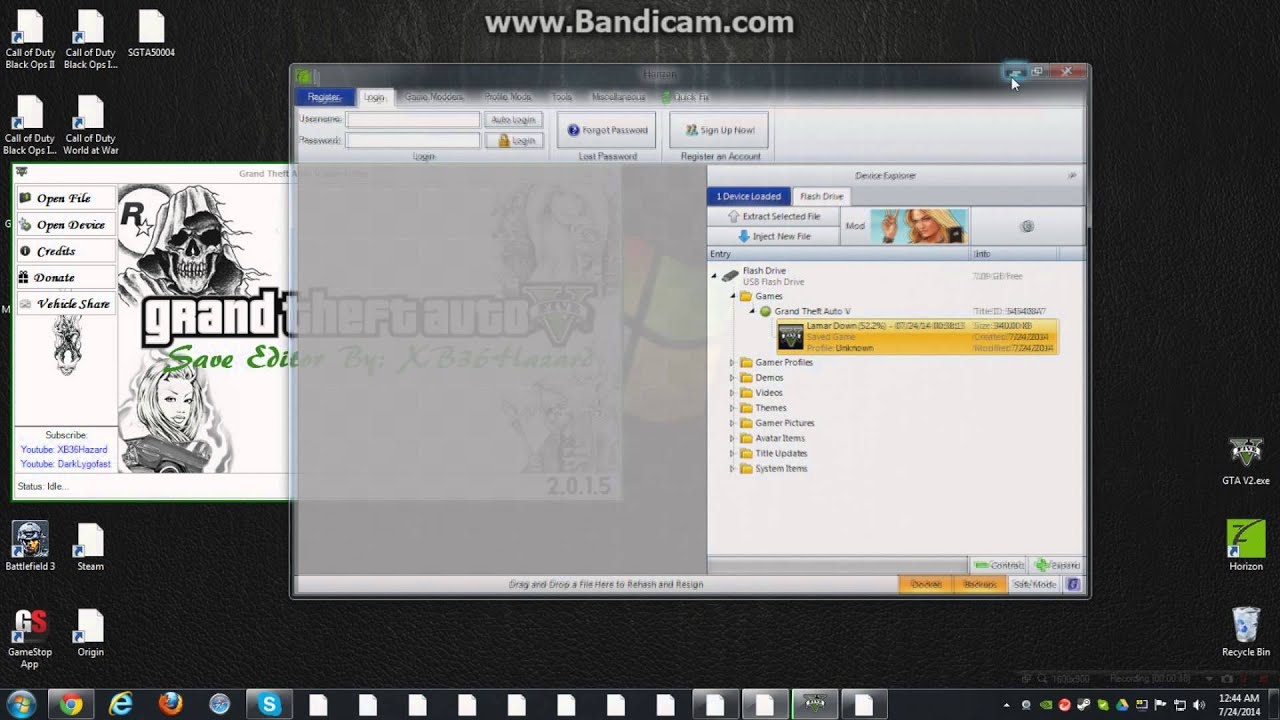Open the Youtube: XB36Hazard link
The image size is (1280, 720).
[64, 450]
